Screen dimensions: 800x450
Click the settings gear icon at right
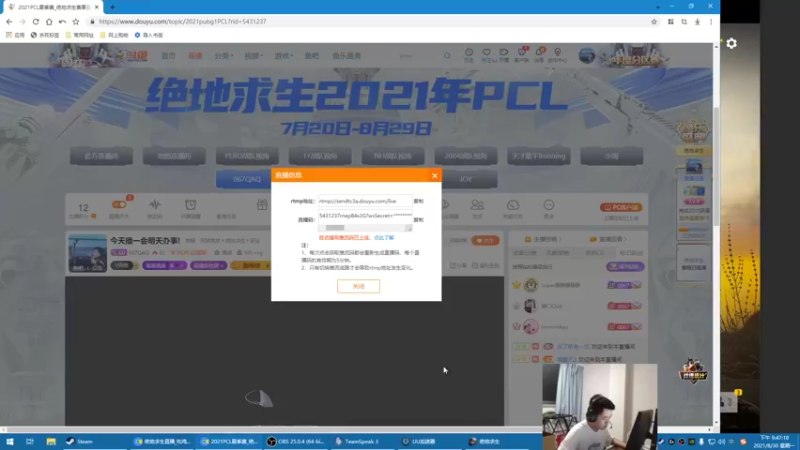pos(731,43)
